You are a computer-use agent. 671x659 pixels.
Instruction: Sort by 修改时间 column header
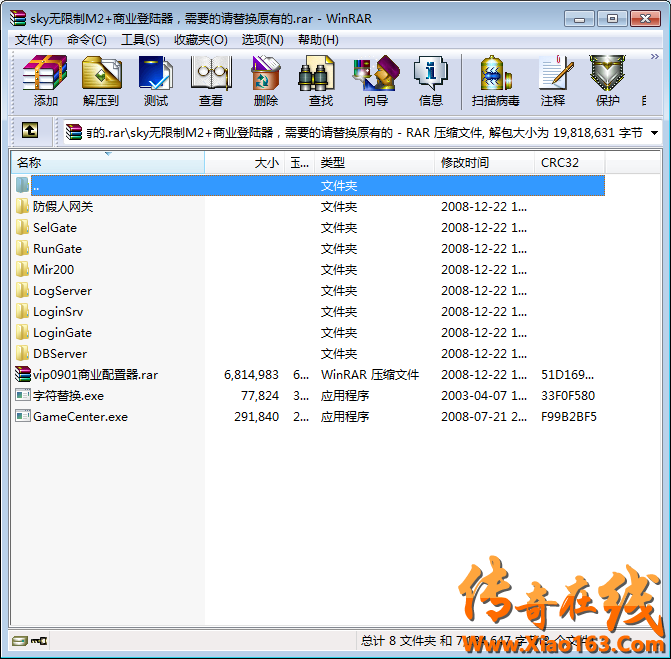[x=484, y=163]
